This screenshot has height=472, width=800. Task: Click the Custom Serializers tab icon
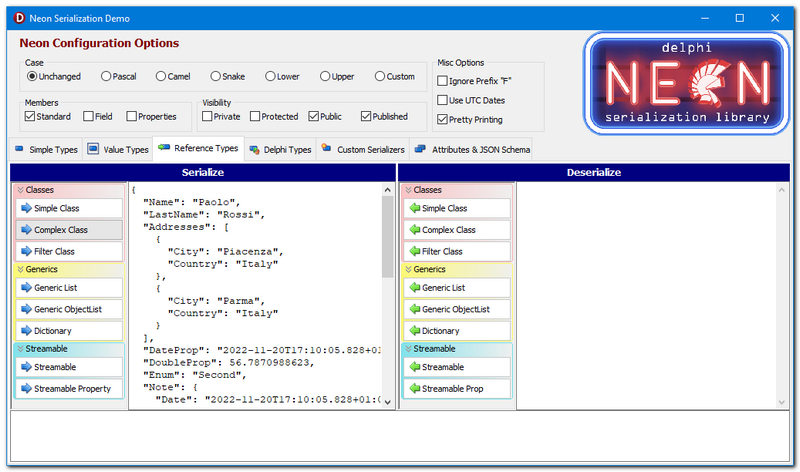326,149
